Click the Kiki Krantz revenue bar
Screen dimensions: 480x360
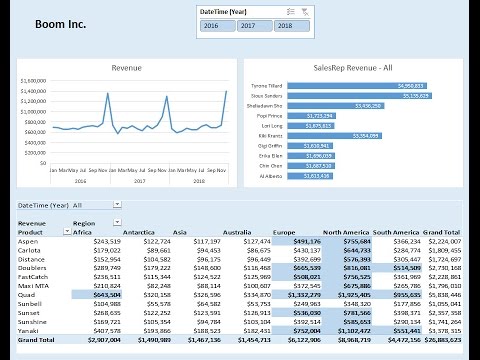click(335, 136)
